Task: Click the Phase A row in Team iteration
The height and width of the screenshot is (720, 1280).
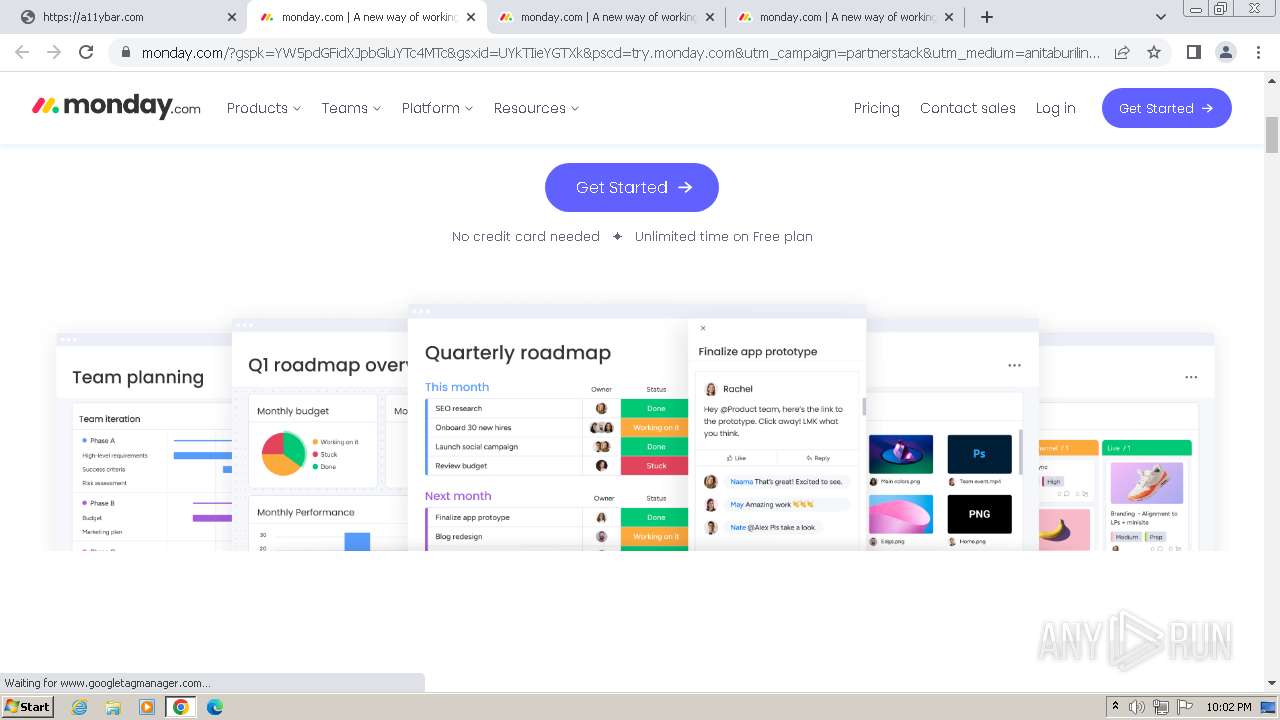Action: (155, 441)
